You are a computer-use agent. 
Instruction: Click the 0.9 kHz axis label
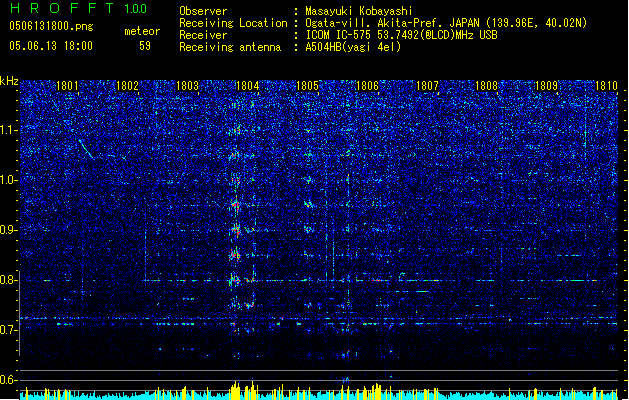pyautogui.click(x=9, y=230)
